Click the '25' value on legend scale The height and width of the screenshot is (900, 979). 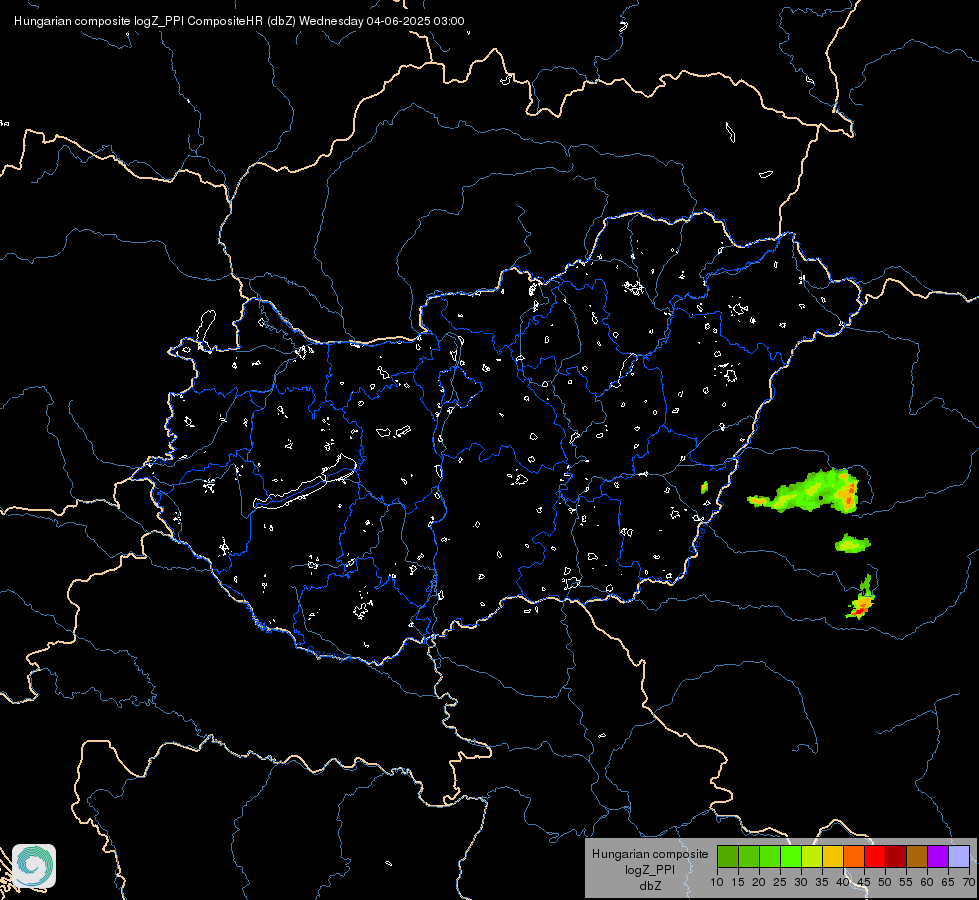(x=780, y=882)
